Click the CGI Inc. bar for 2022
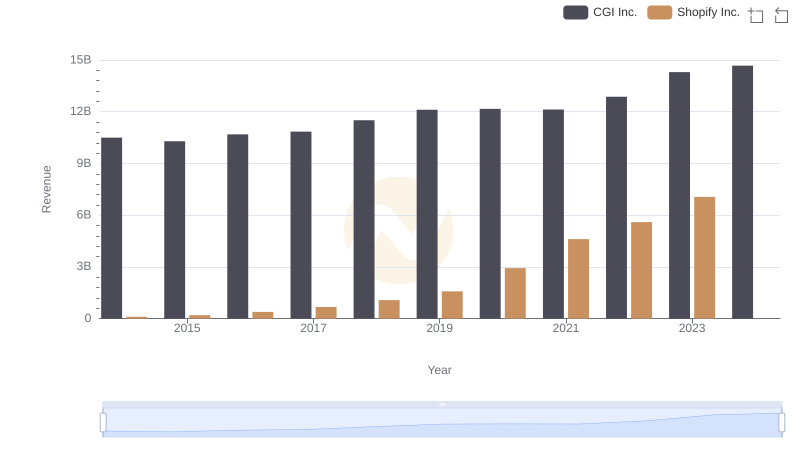 coord(616,208)
